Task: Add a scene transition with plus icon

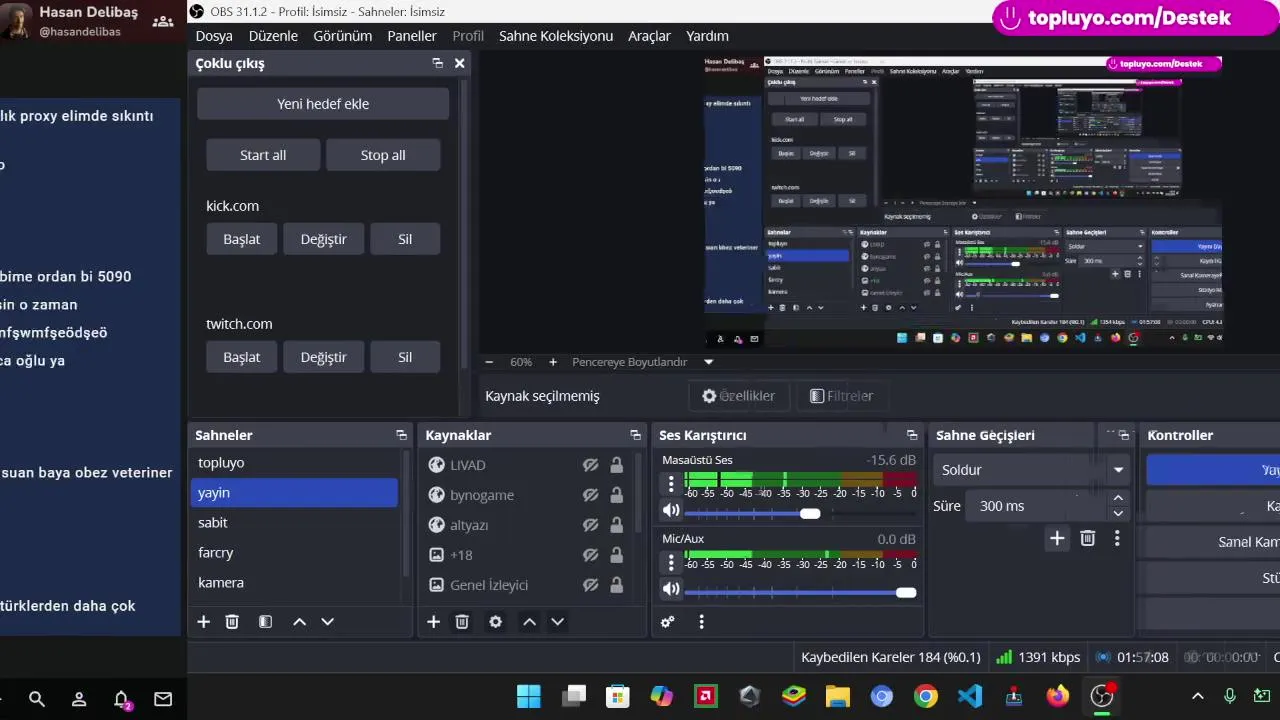Action: [1057, 539]
